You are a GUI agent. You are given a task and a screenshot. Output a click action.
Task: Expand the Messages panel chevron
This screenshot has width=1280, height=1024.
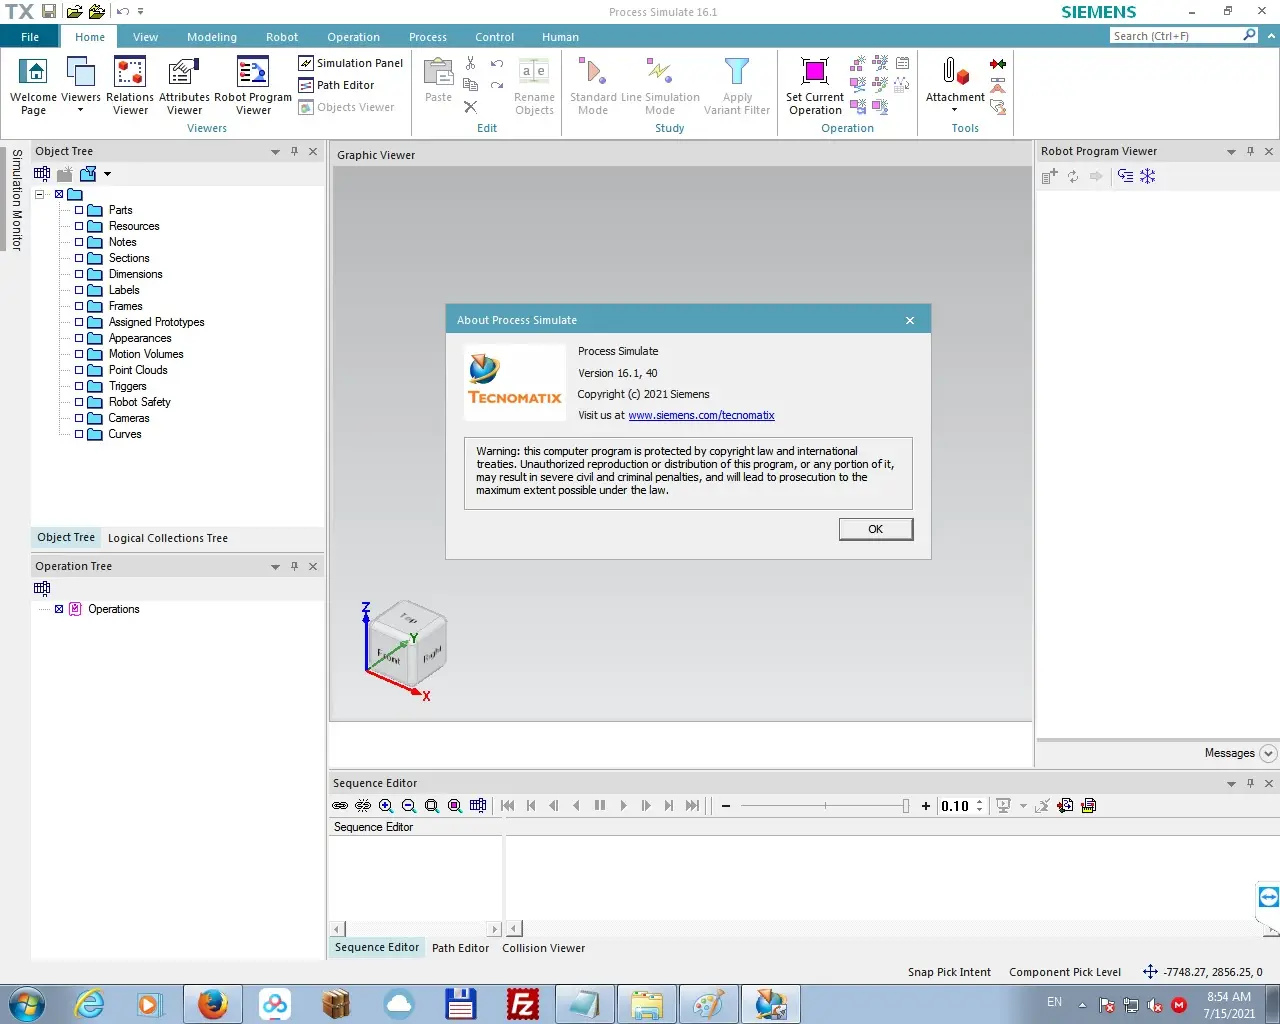point(1268,754)
